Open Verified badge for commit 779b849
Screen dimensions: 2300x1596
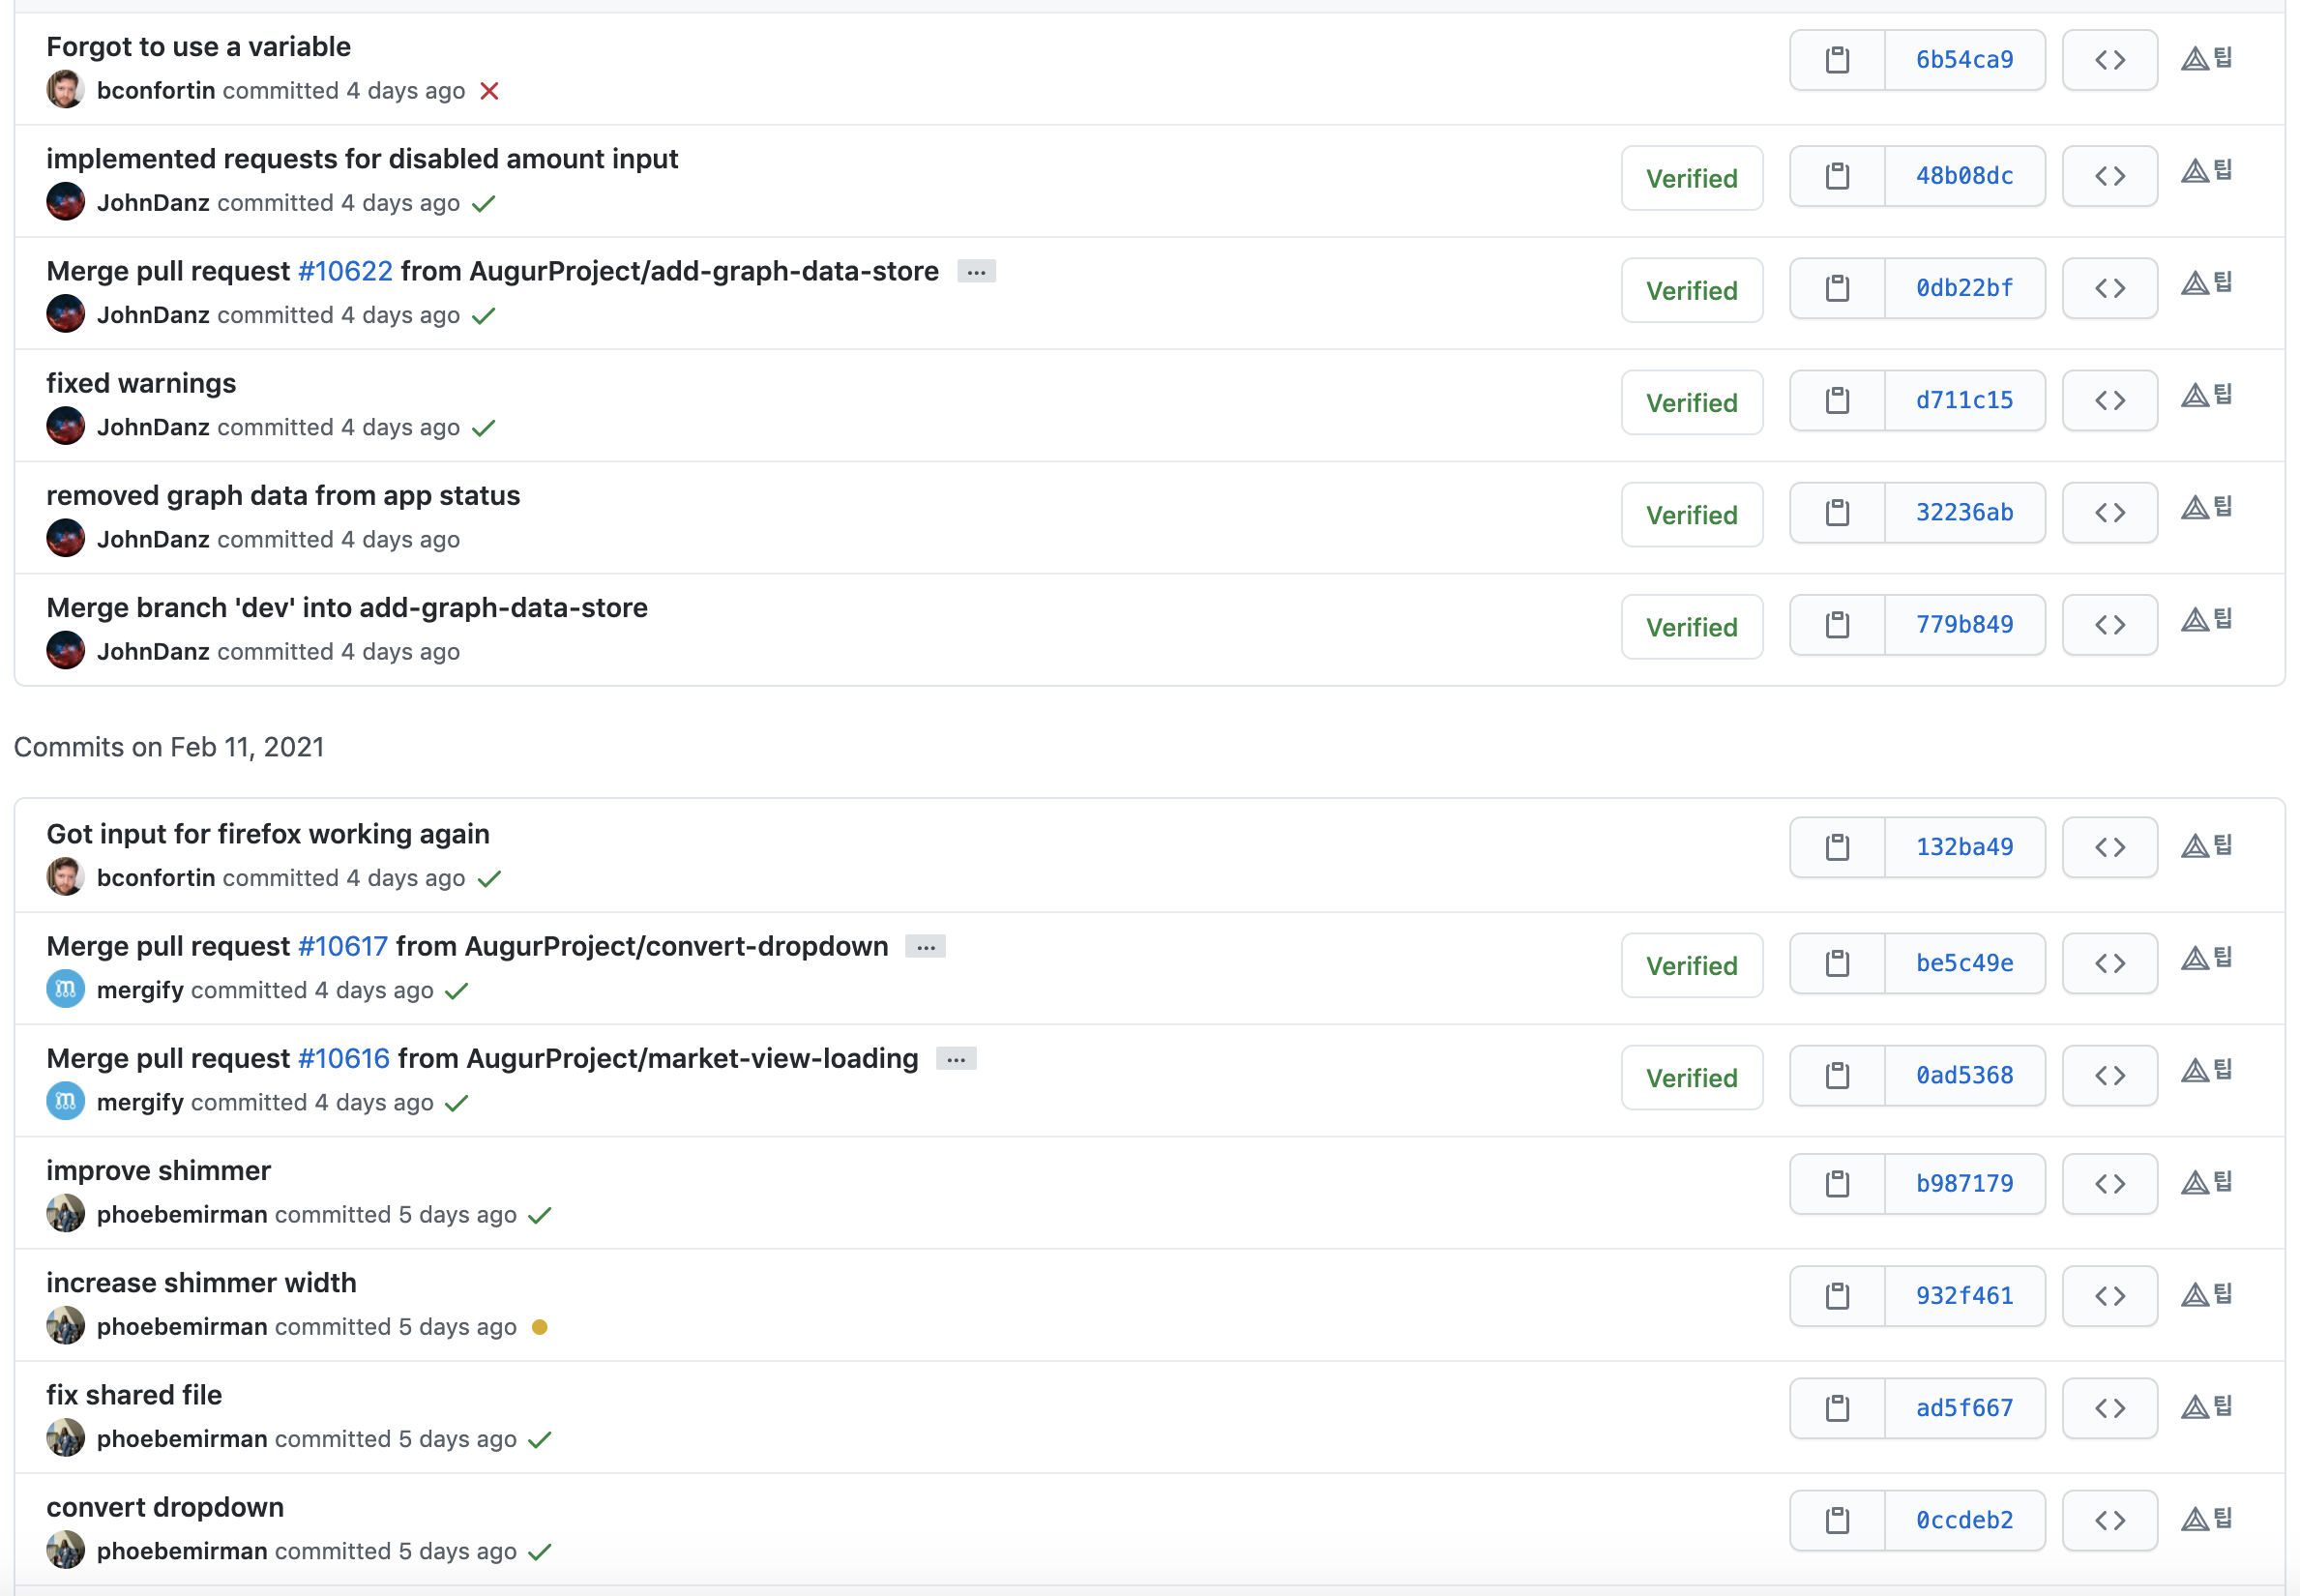(x=1691, y=627)
